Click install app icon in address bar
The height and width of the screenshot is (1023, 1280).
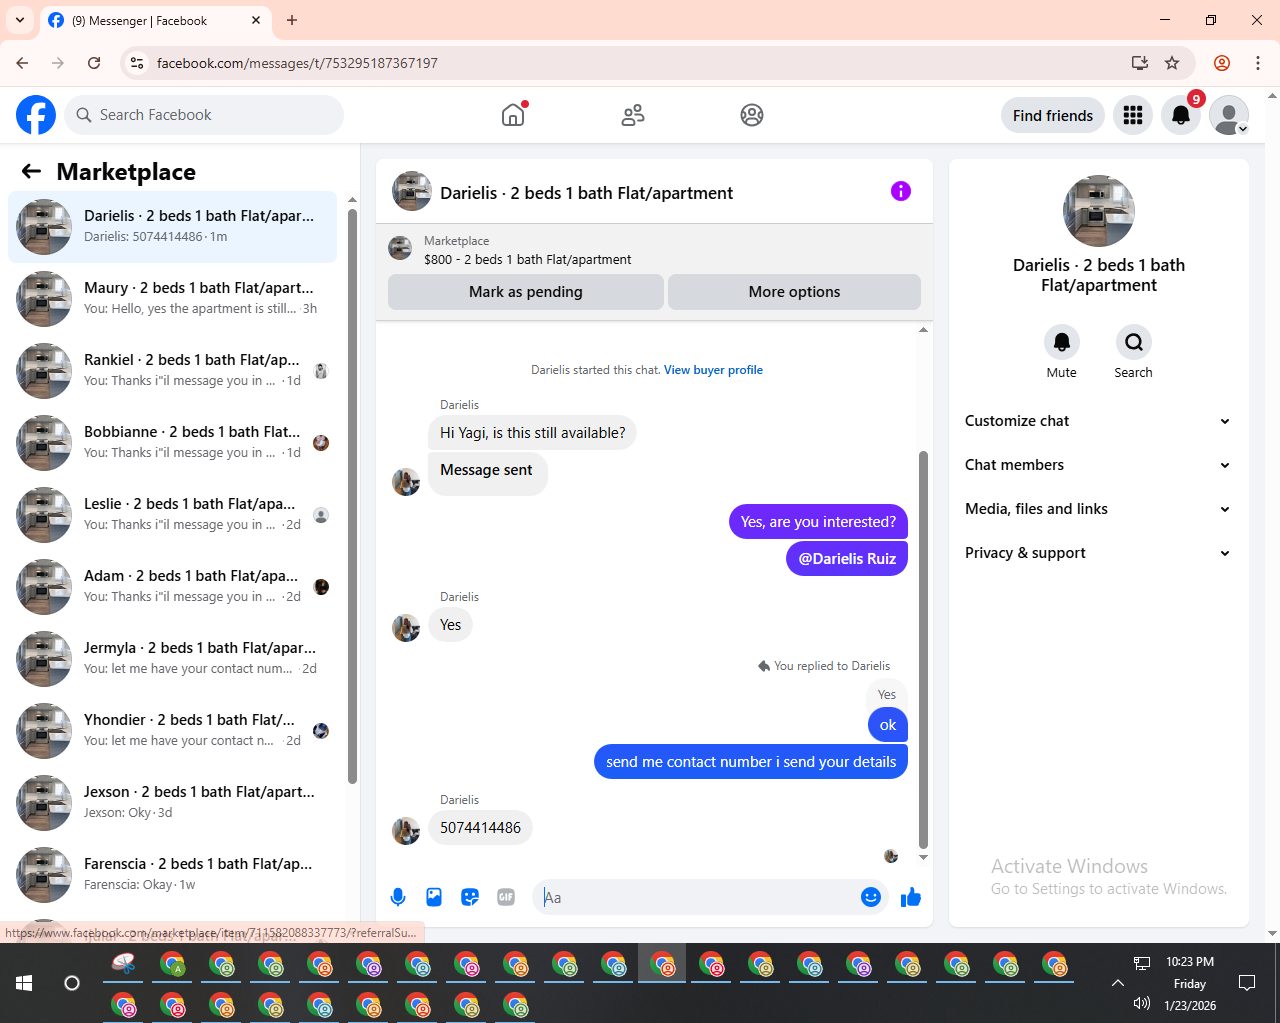click(1140, 63)
